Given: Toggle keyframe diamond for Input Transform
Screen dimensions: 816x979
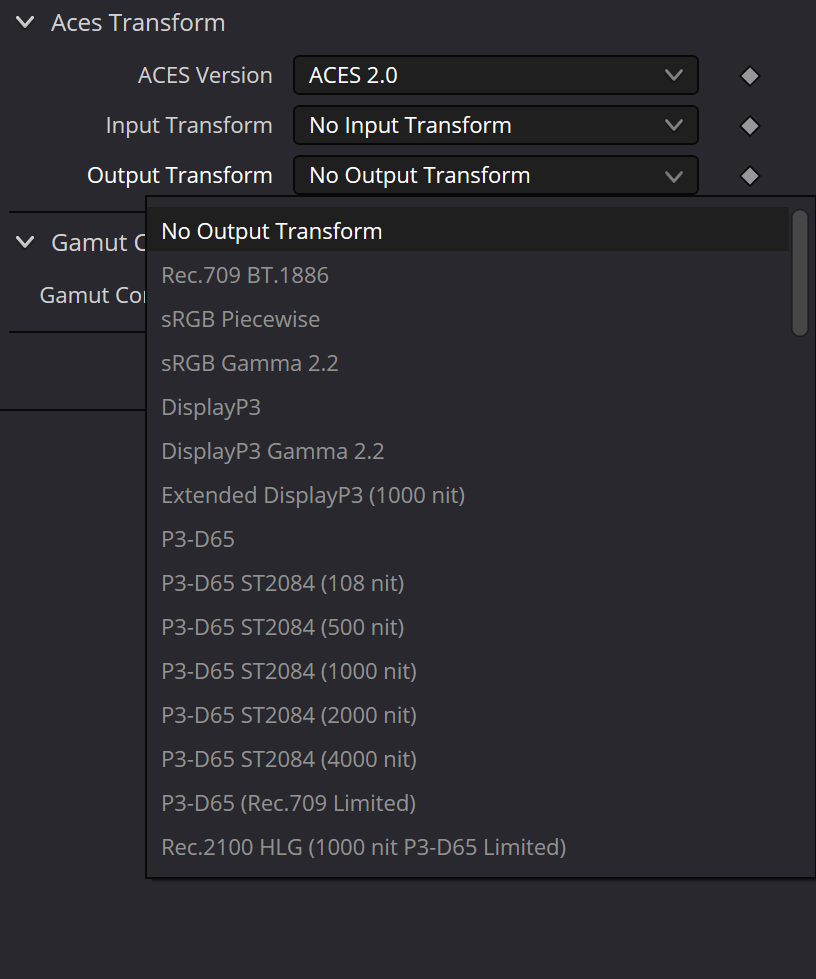Looking at the screenshot, I should pyautogui.click(x=749, y=126).
